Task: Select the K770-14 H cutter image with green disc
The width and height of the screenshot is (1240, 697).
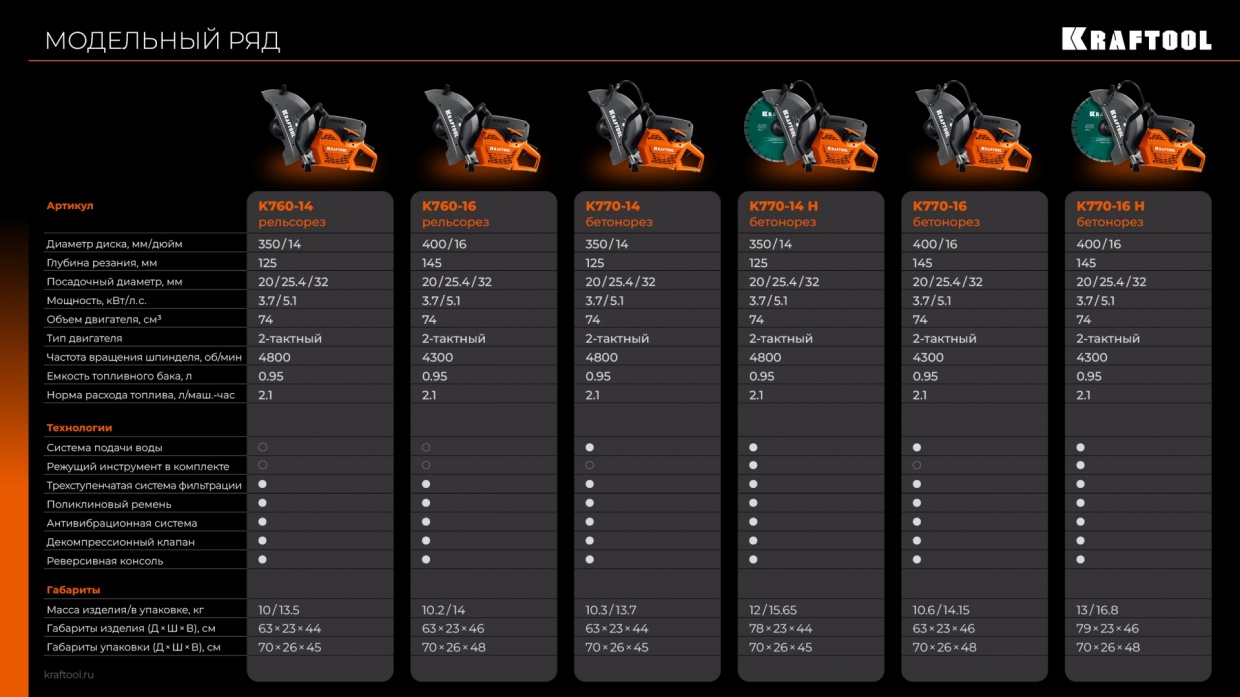Action: [x=812, y=130]
